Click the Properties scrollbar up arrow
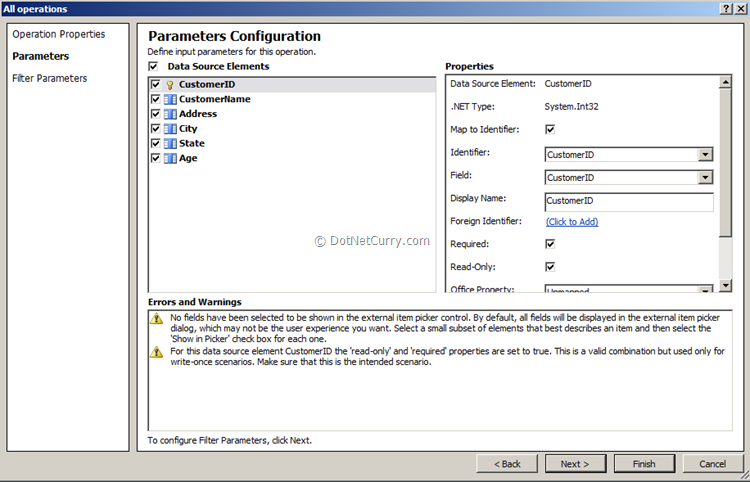Image resolution: width=750 pixels, height=482 pixels. pos(725,82)
